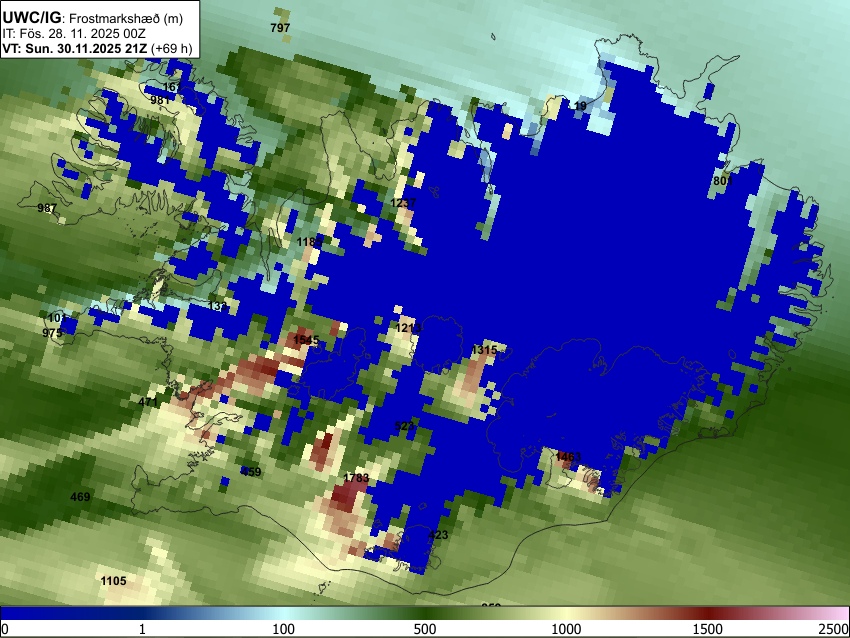Click the 1315 value label on map
This screenshot has height=638, width=850.
(x=484, y=350)
